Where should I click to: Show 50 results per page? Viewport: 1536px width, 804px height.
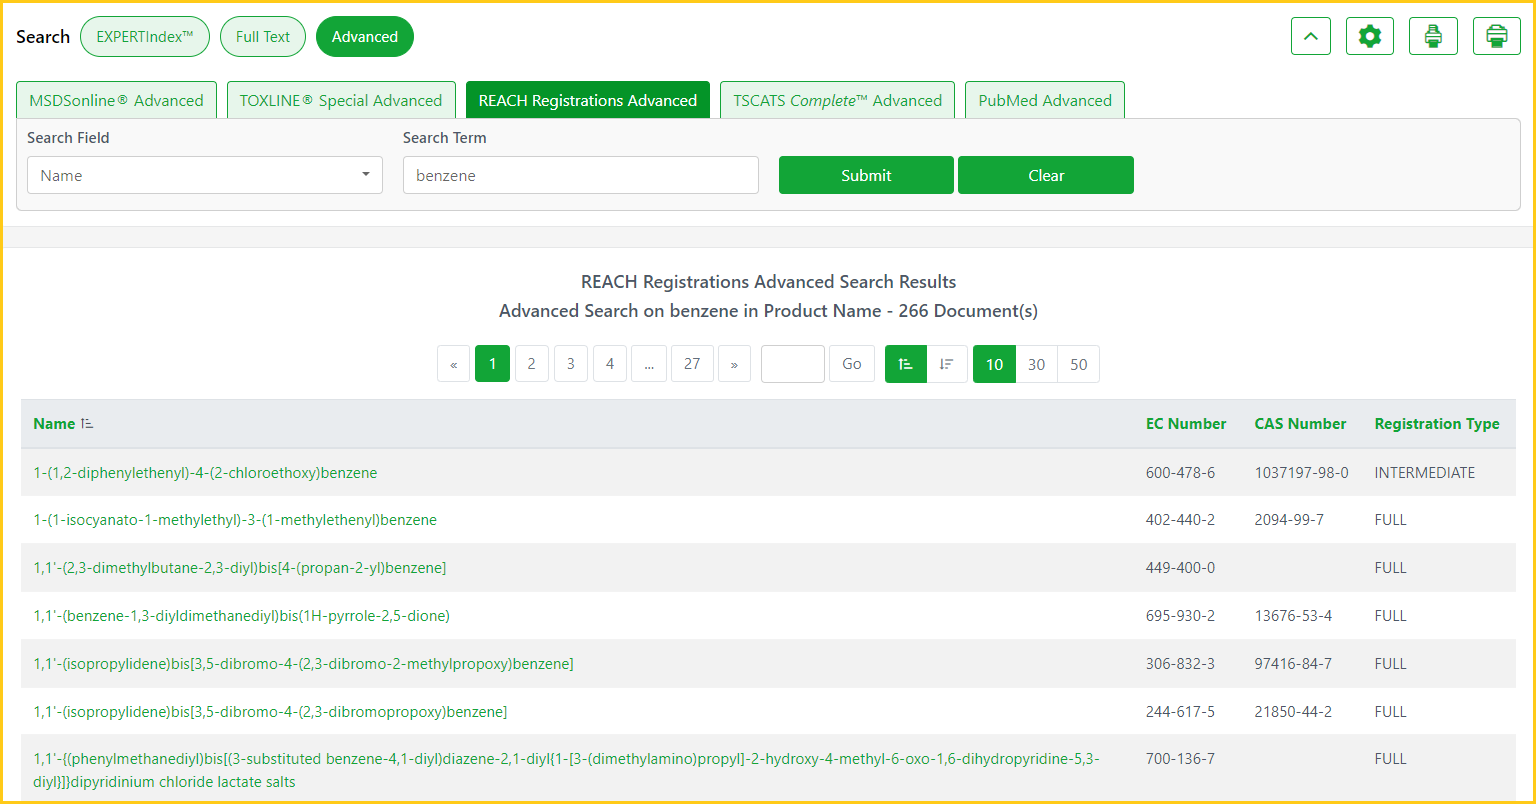tap(1078, 364)
